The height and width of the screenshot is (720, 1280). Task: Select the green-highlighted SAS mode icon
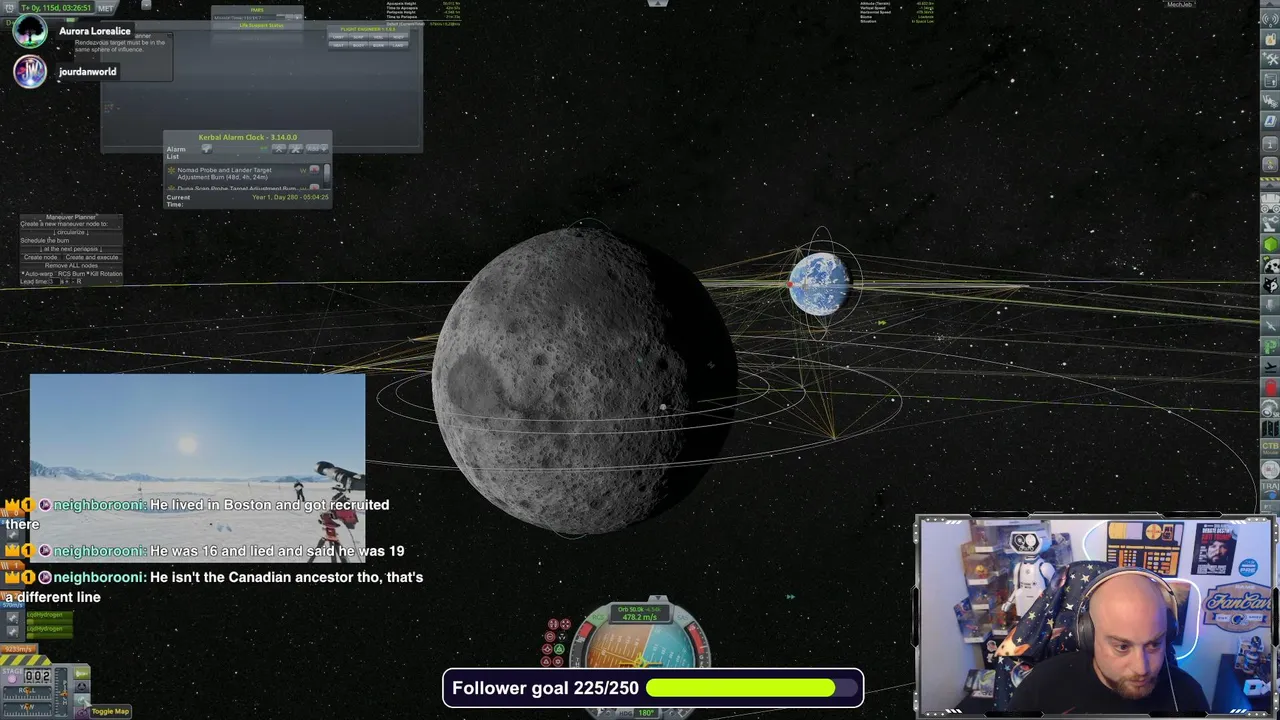(559, 649)
